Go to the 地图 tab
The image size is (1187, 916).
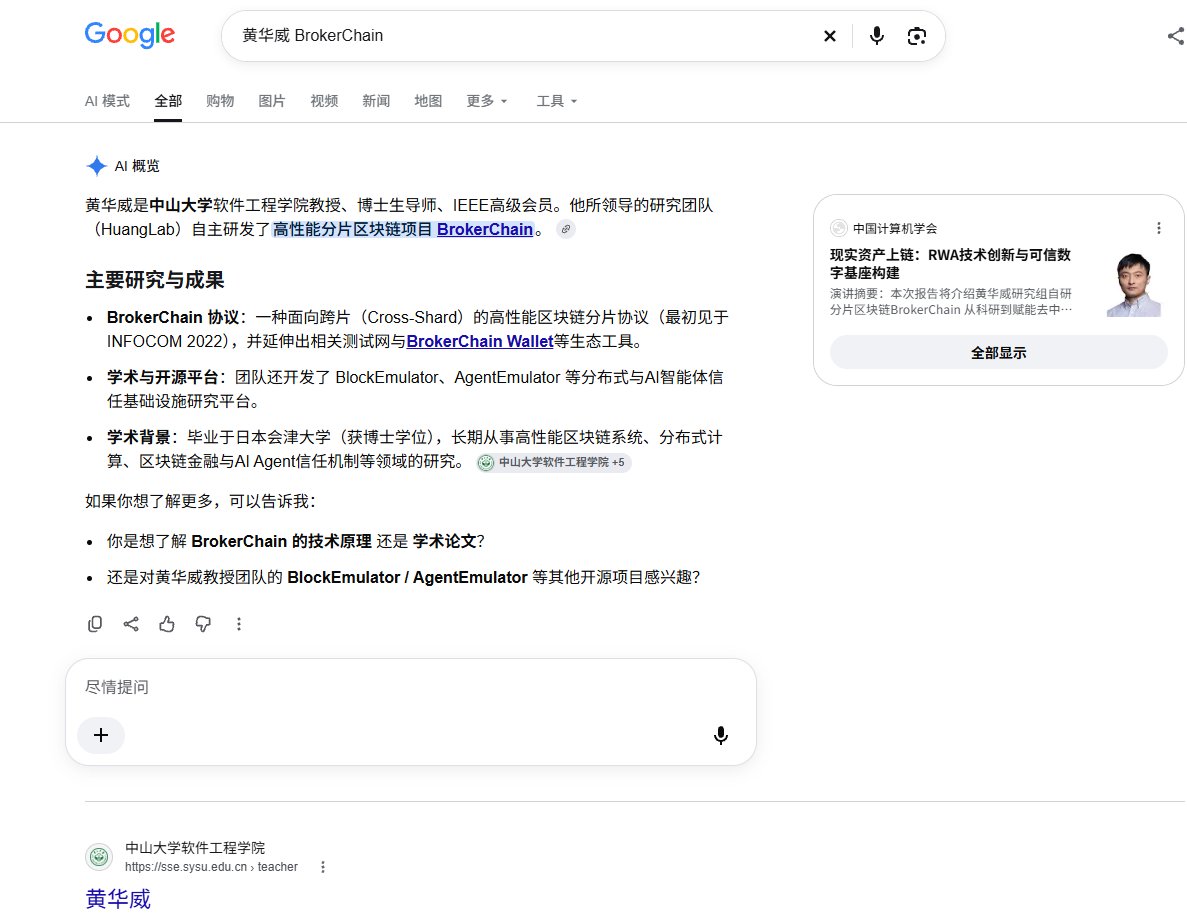428,101
